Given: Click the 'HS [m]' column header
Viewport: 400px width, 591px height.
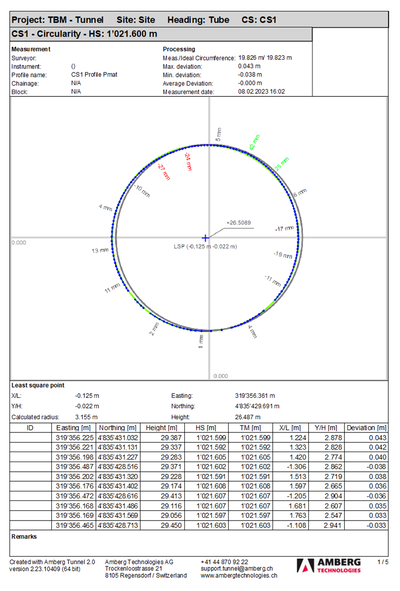Looking at the screenshot, I should coord(206,428).
